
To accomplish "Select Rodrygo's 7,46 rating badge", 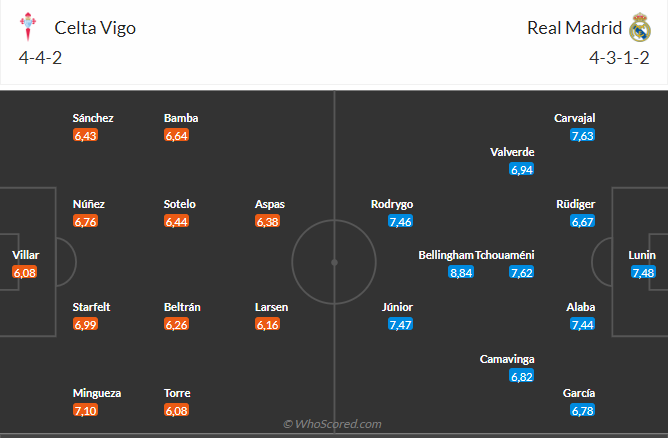I will tap(400, 221).
